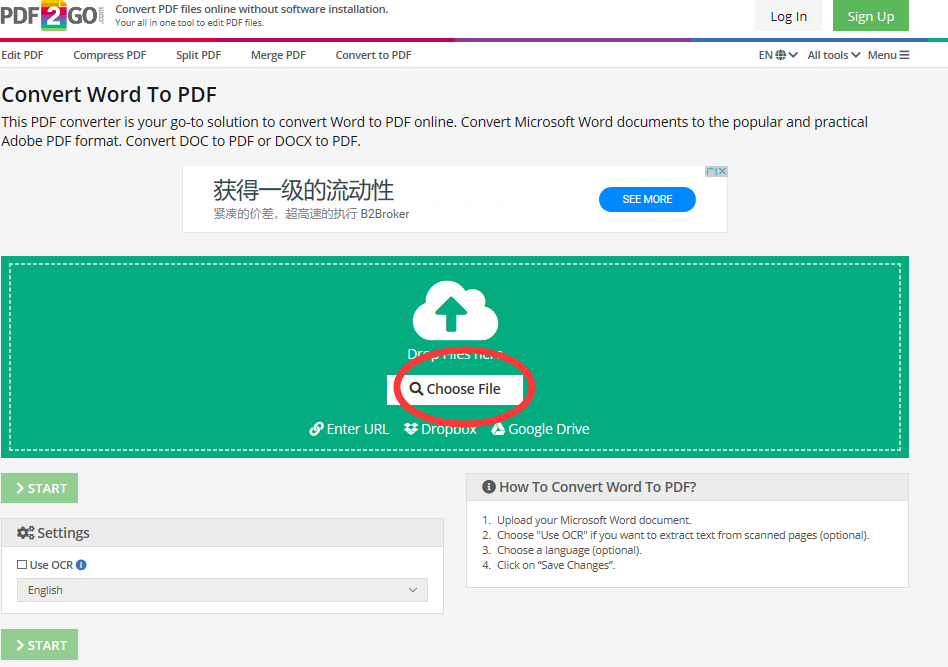
Task: Click the START button above Settings
Action: point(39,488)
